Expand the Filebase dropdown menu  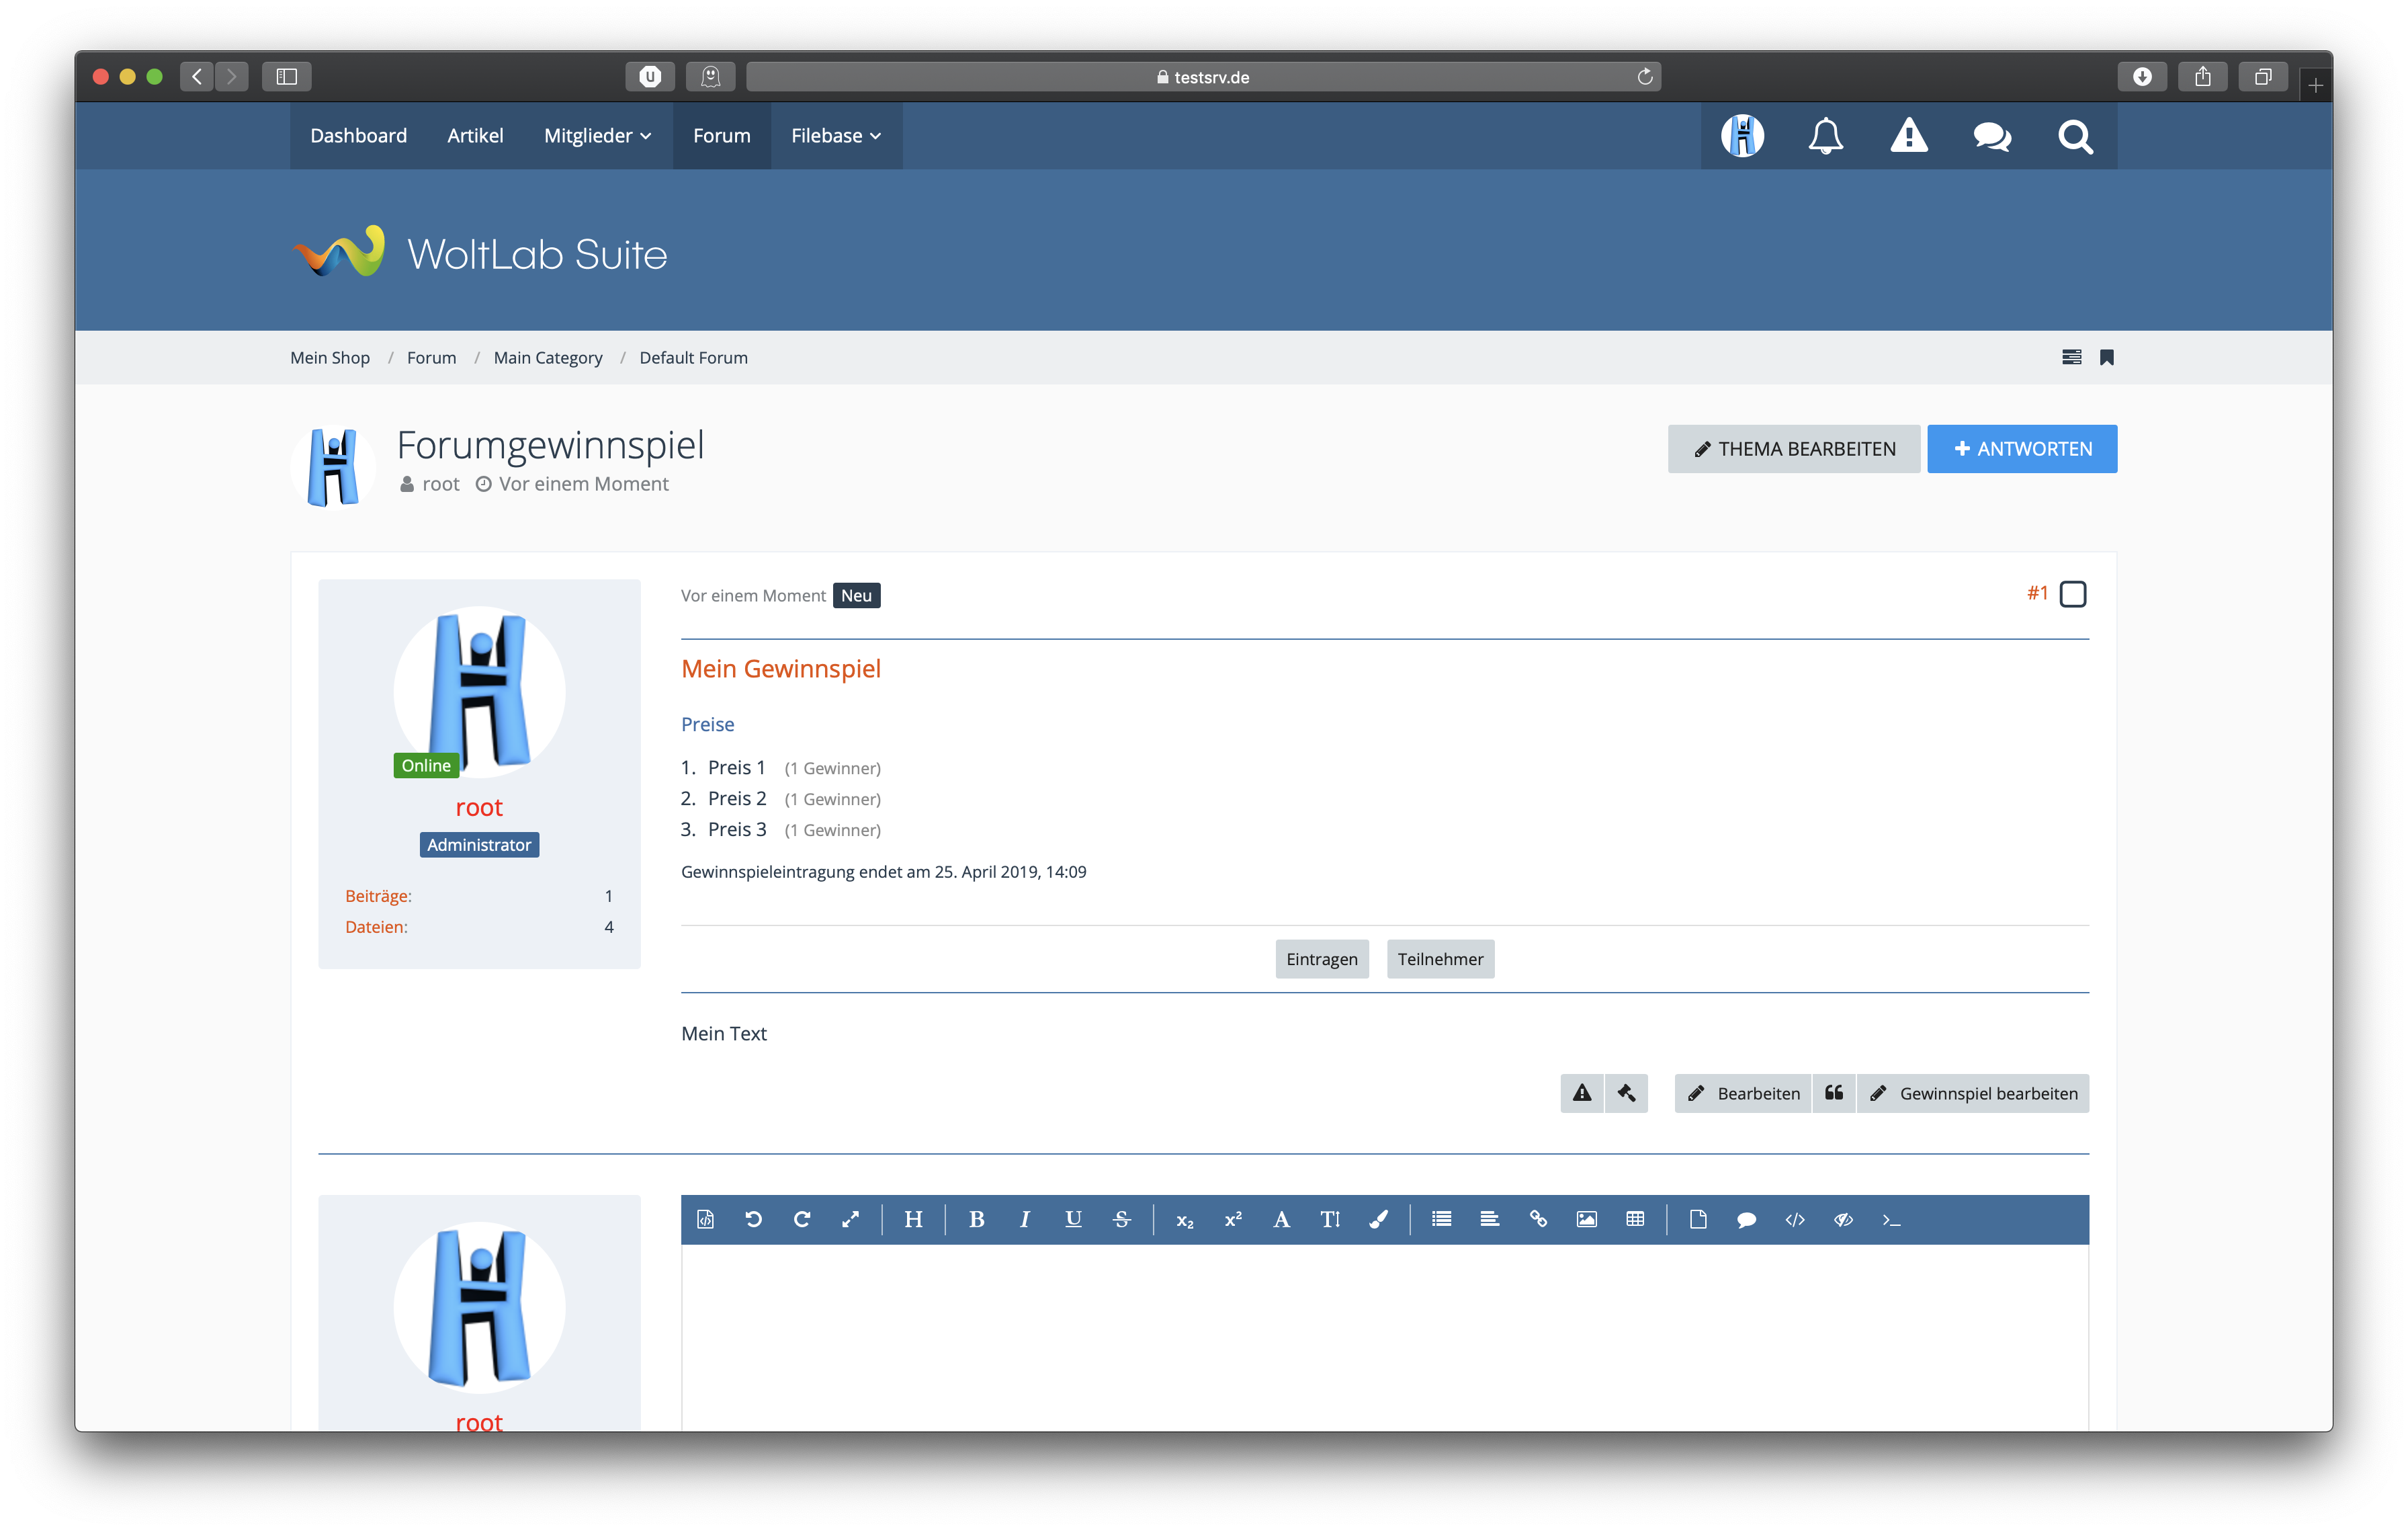pyautogui.click(x=835, y=136)
